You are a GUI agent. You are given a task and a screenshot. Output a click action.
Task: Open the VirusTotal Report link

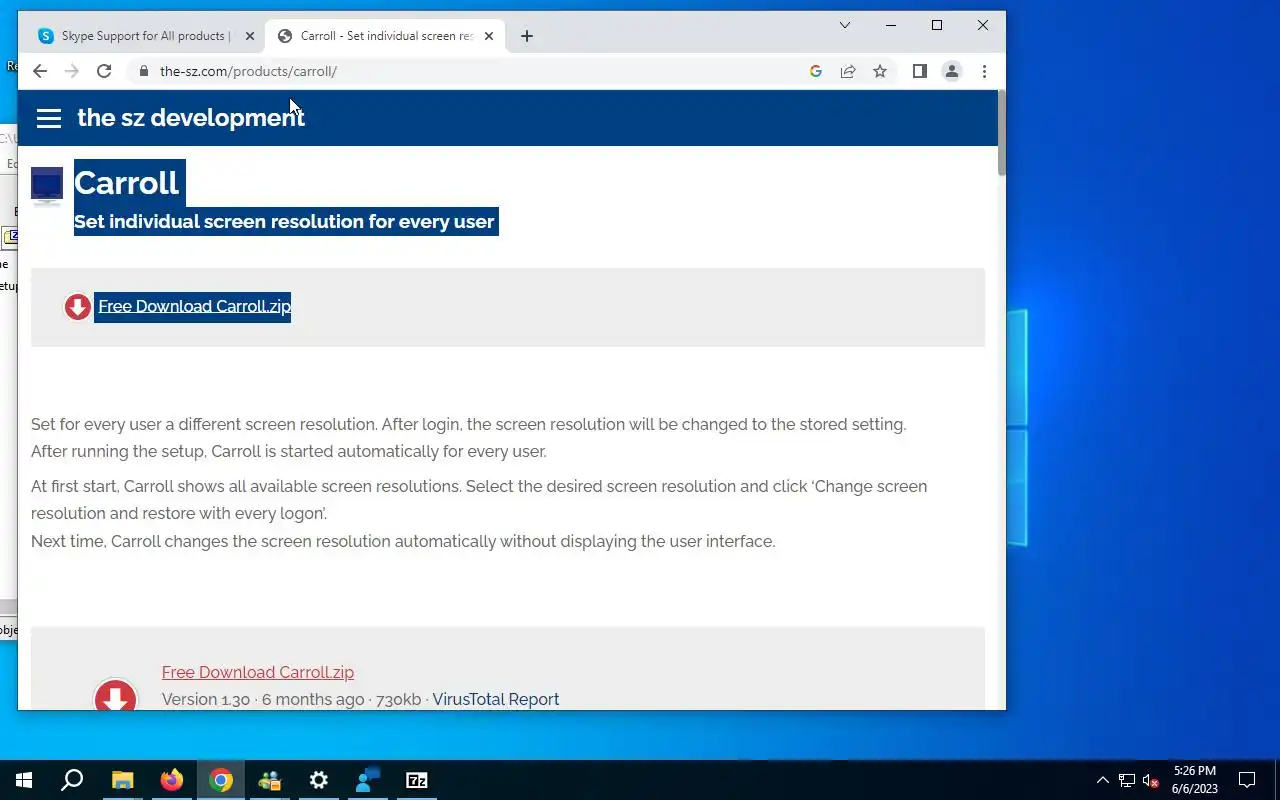496,699
